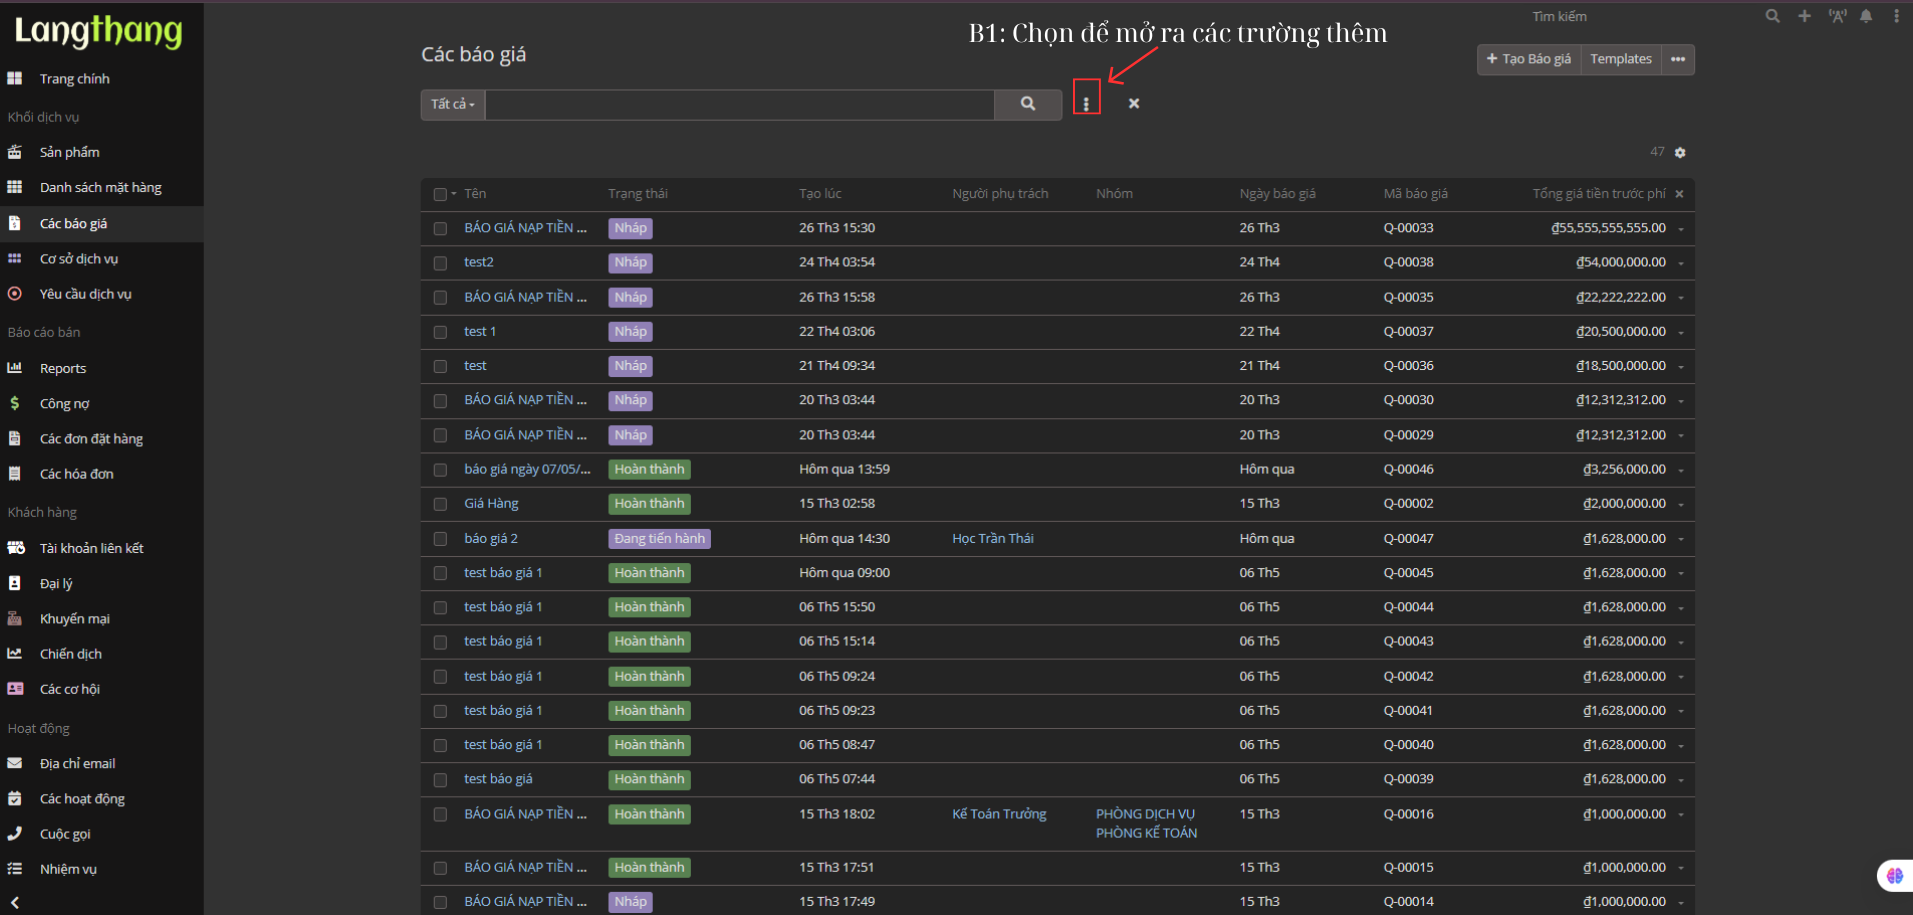
Task: Click the quick create plus icon
Action: pyautogui.click(x=1804, y=16)
